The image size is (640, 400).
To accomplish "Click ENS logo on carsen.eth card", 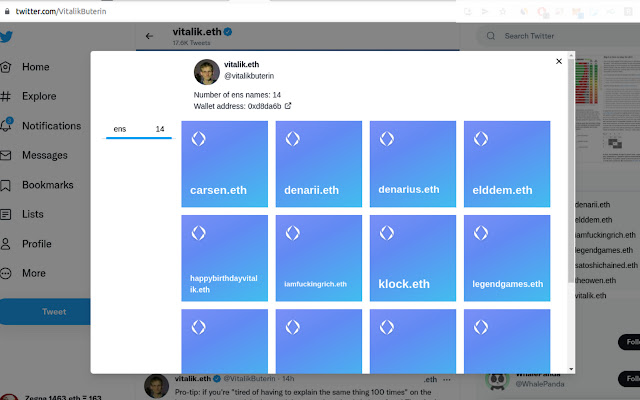I will coord(199,139).
